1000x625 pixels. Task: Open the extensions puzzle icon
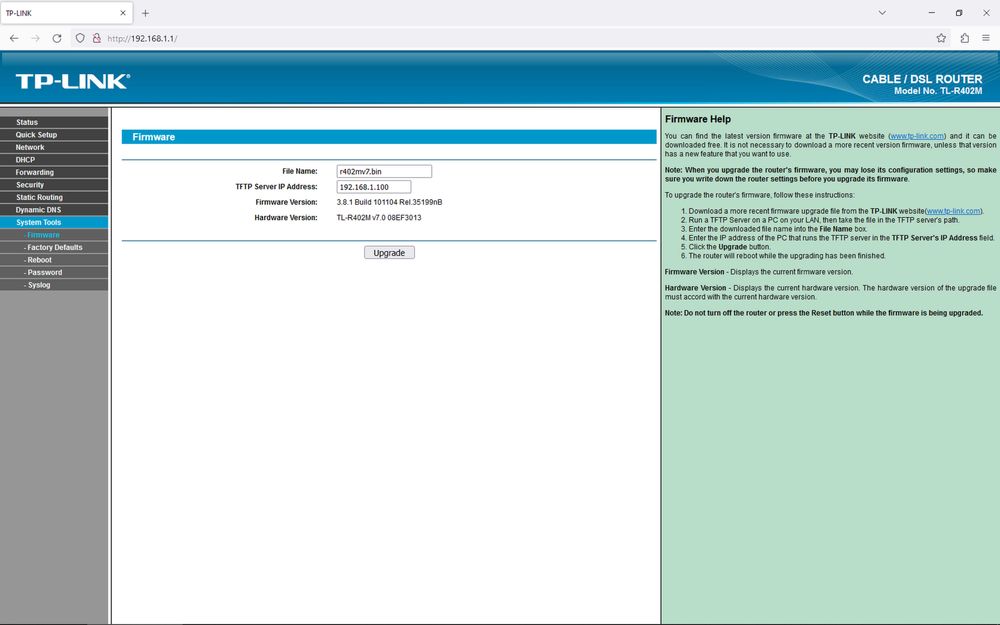[x=964, y=38]
